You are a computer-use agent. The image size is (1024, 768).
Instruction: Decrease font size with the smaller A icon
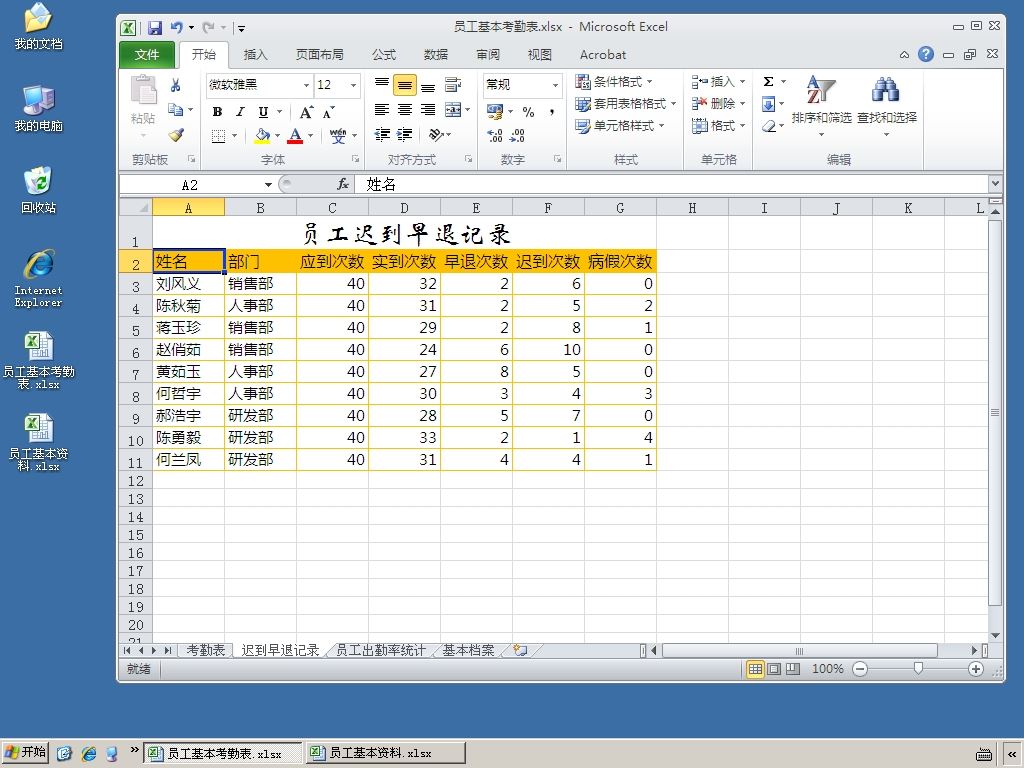[328, 112]
